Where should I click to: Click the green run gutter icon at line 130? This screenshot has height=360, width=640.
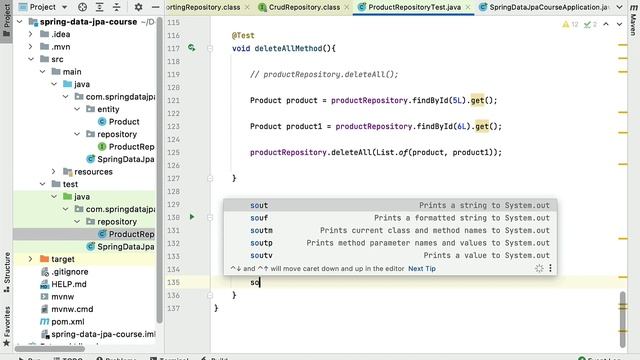click(191, 217)
